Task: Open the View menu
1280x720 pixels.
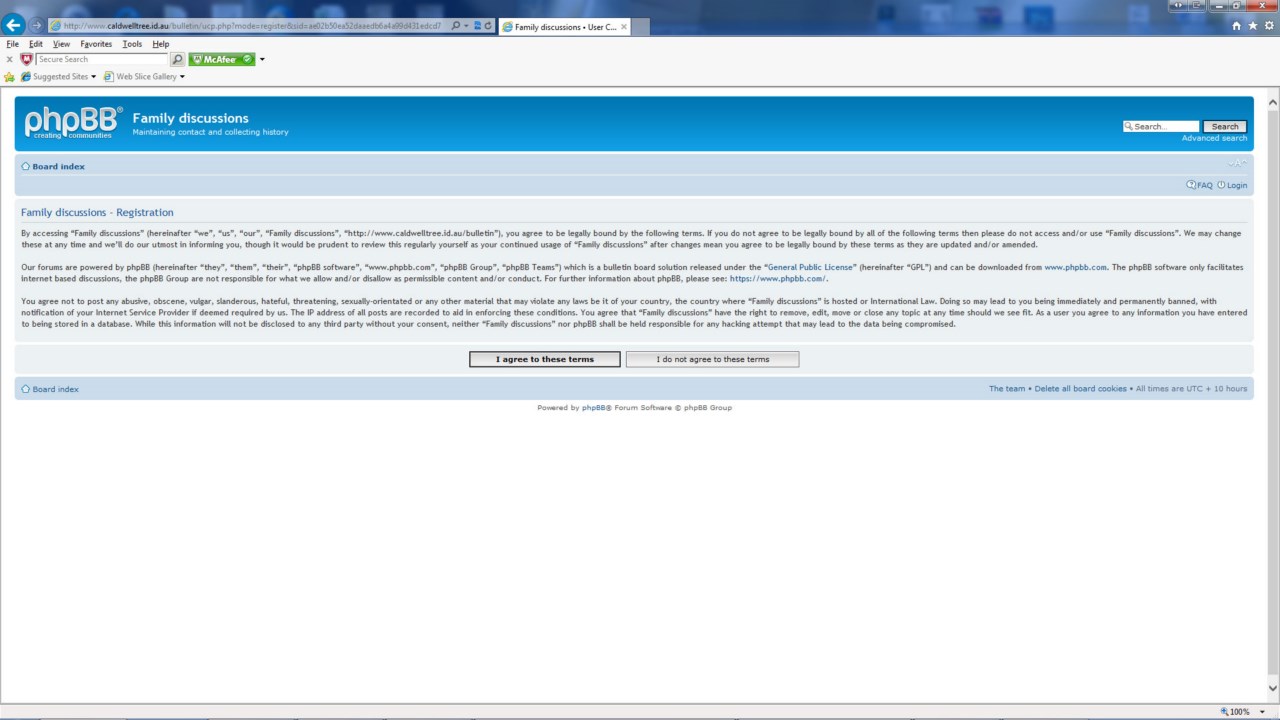Action: click(61, 44)
